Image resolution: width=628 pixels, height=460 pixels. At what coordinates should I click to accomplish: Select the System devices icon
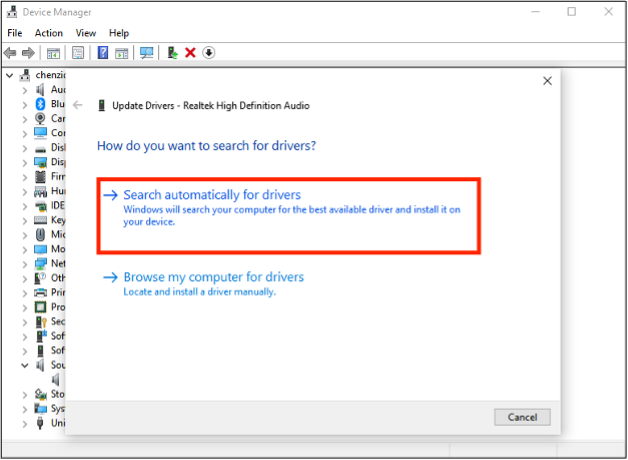coord(40,409)
